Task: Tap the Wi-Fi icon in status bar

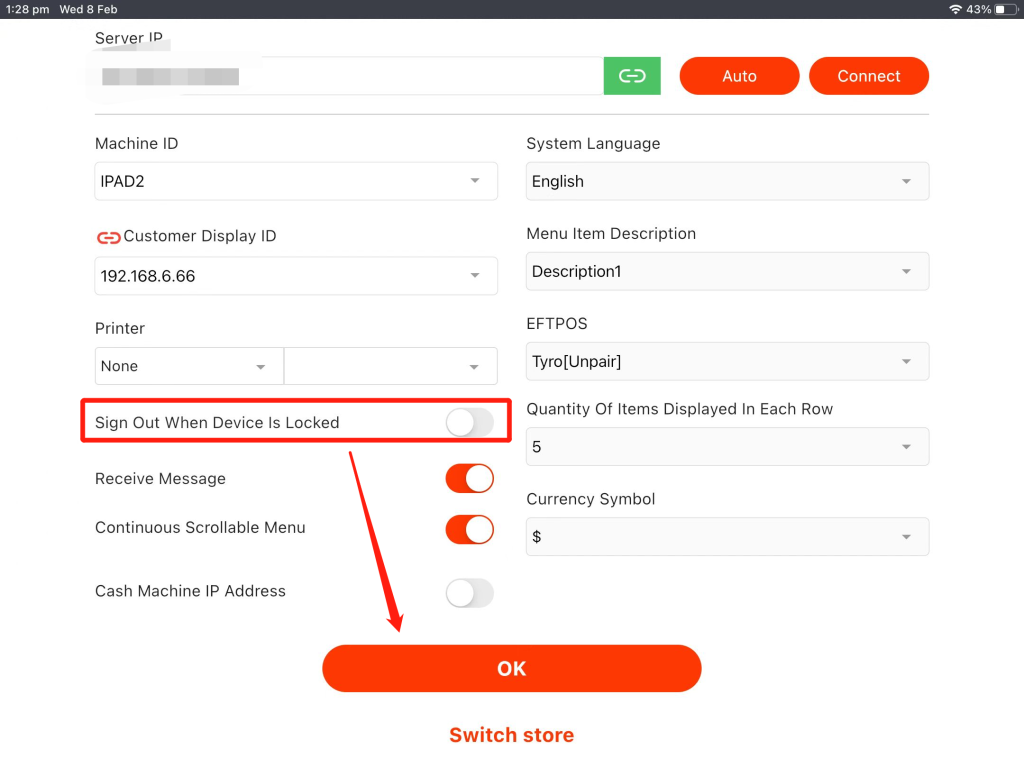Action: 955,9
